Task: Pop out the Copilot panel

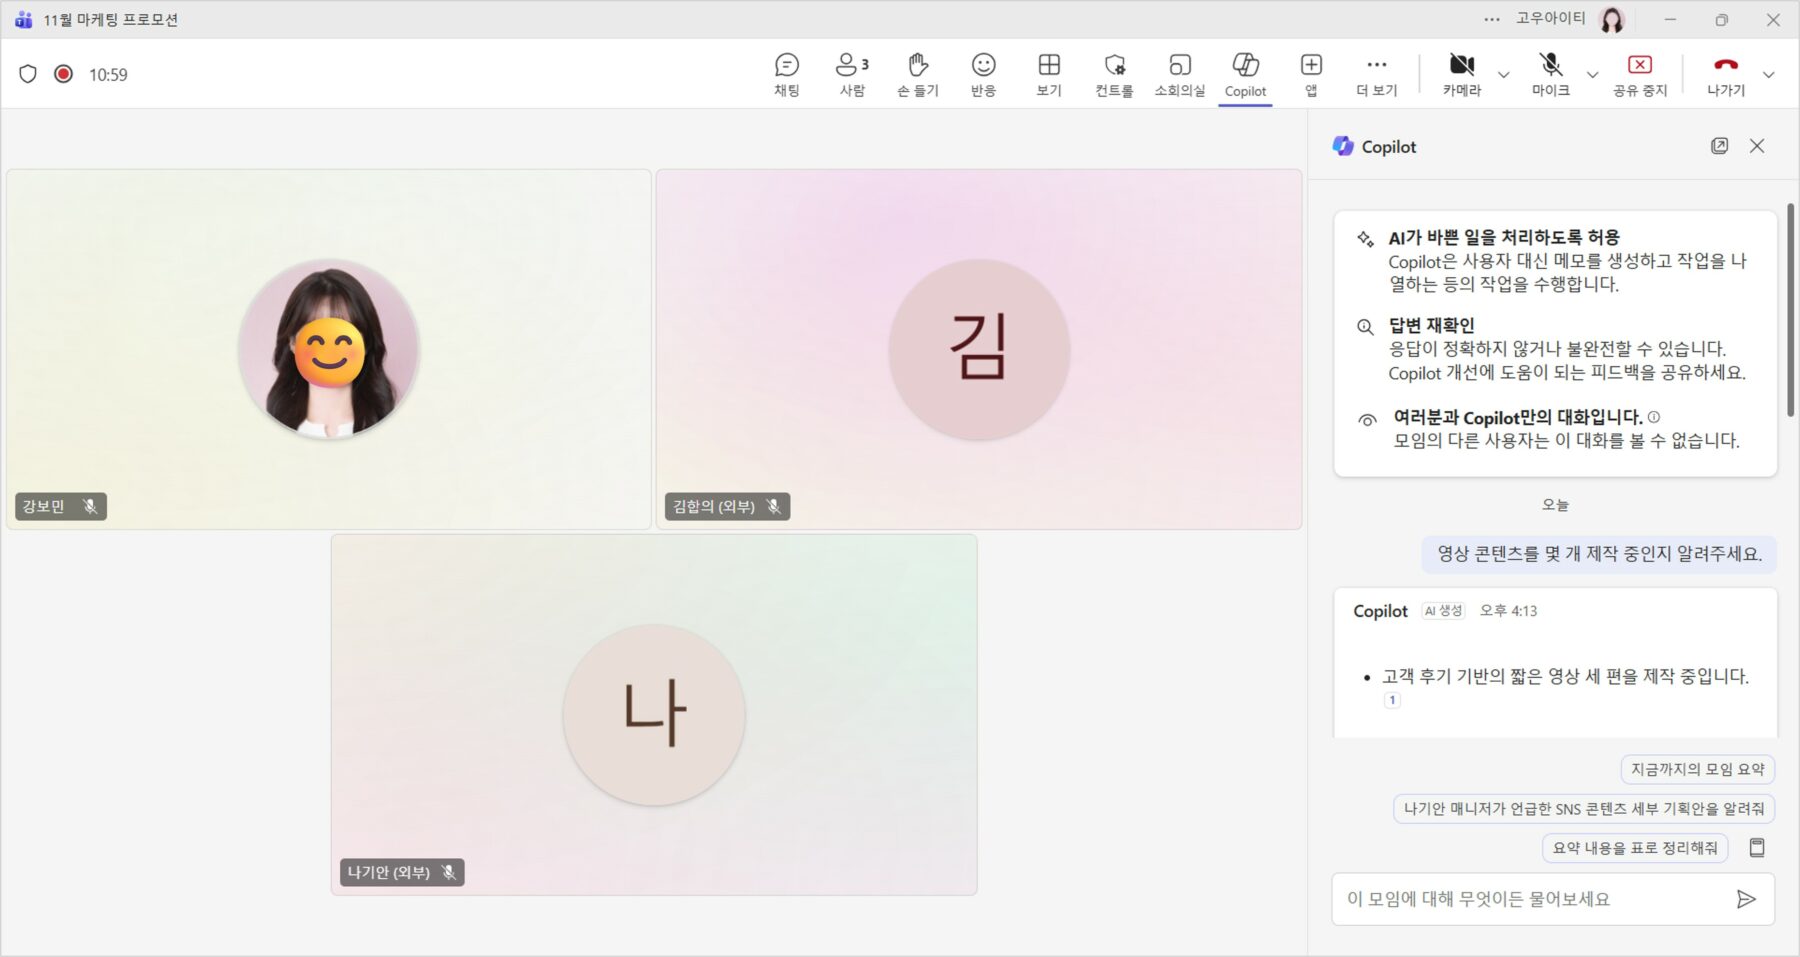Action: pos(1719,146)
